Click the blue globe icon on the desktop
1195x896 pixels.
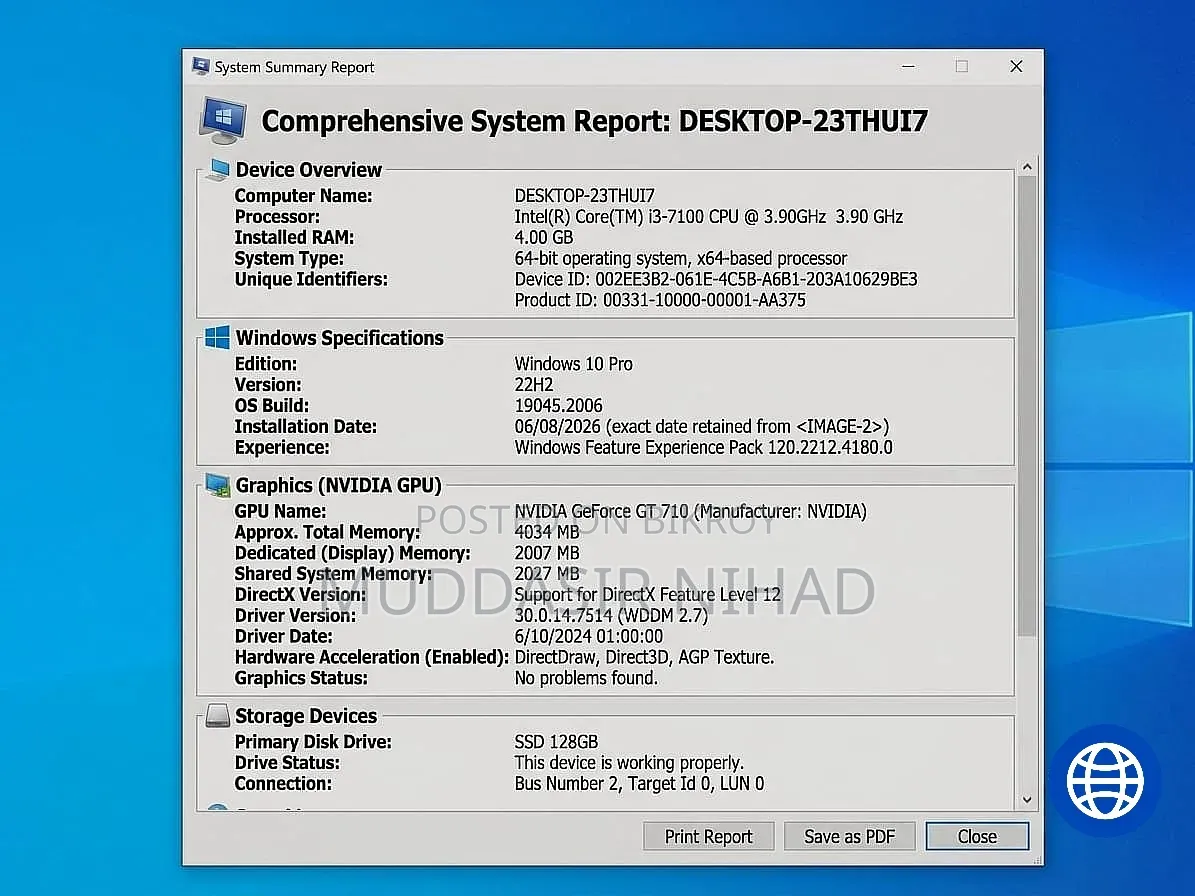(x=1105, y=780)
